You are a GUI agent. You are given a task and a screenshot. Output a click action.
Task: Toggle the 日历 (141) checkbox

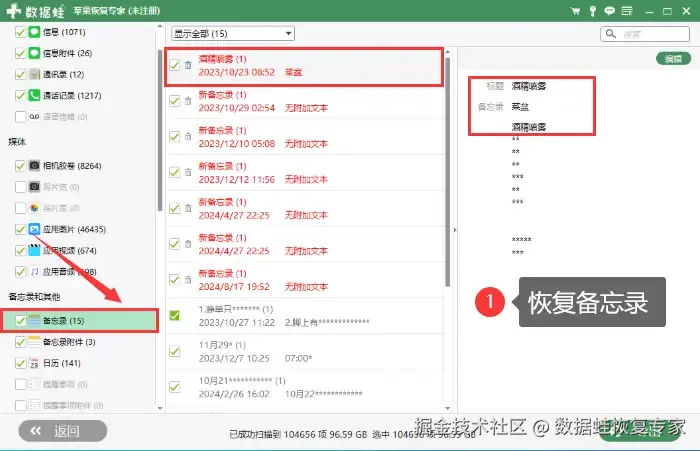pyautogui.click(x=20, y=363)
